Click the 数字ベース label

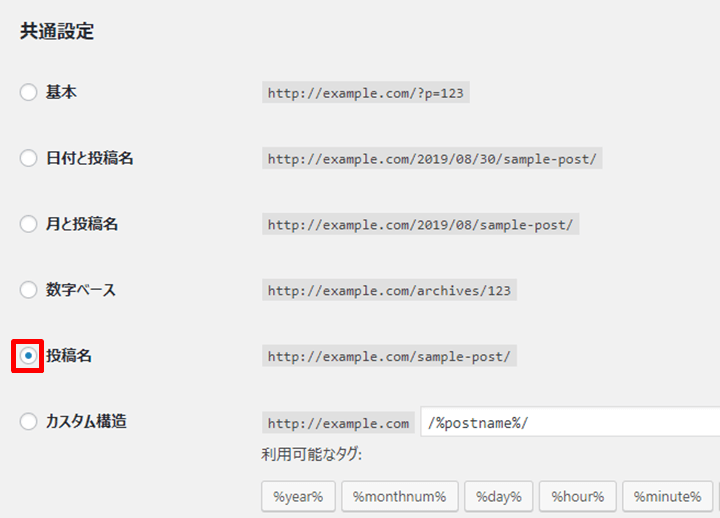(x=80, y=290)
